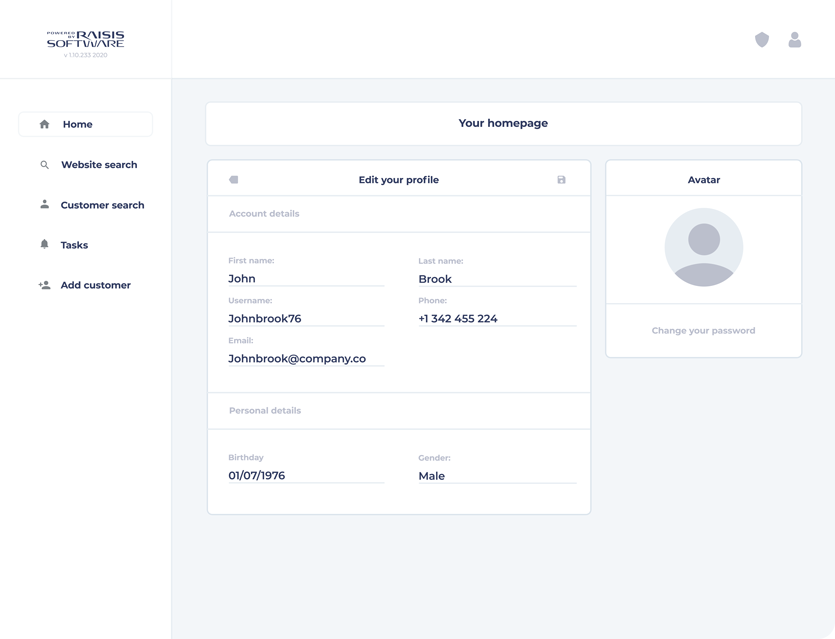Screen dimensions: 835x639
Task: Focus the Username field with Johnbrook76
Action: click(x=305, y=319)
